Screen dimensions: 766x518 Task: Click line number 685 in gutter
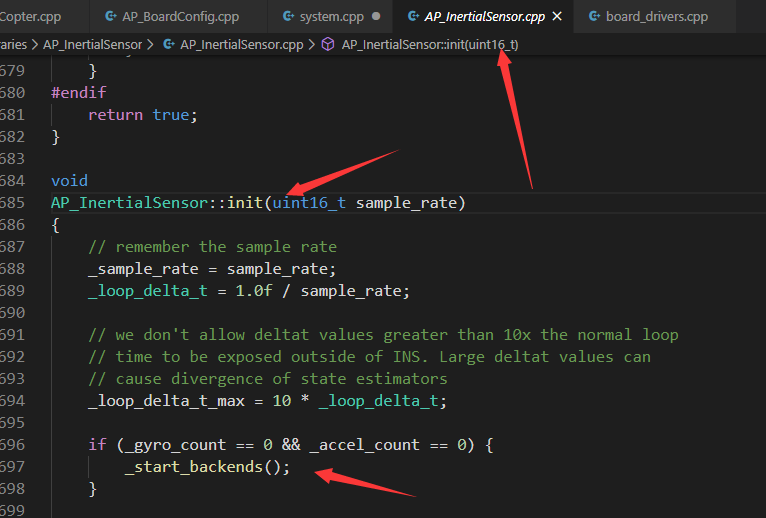coord(12,202)
